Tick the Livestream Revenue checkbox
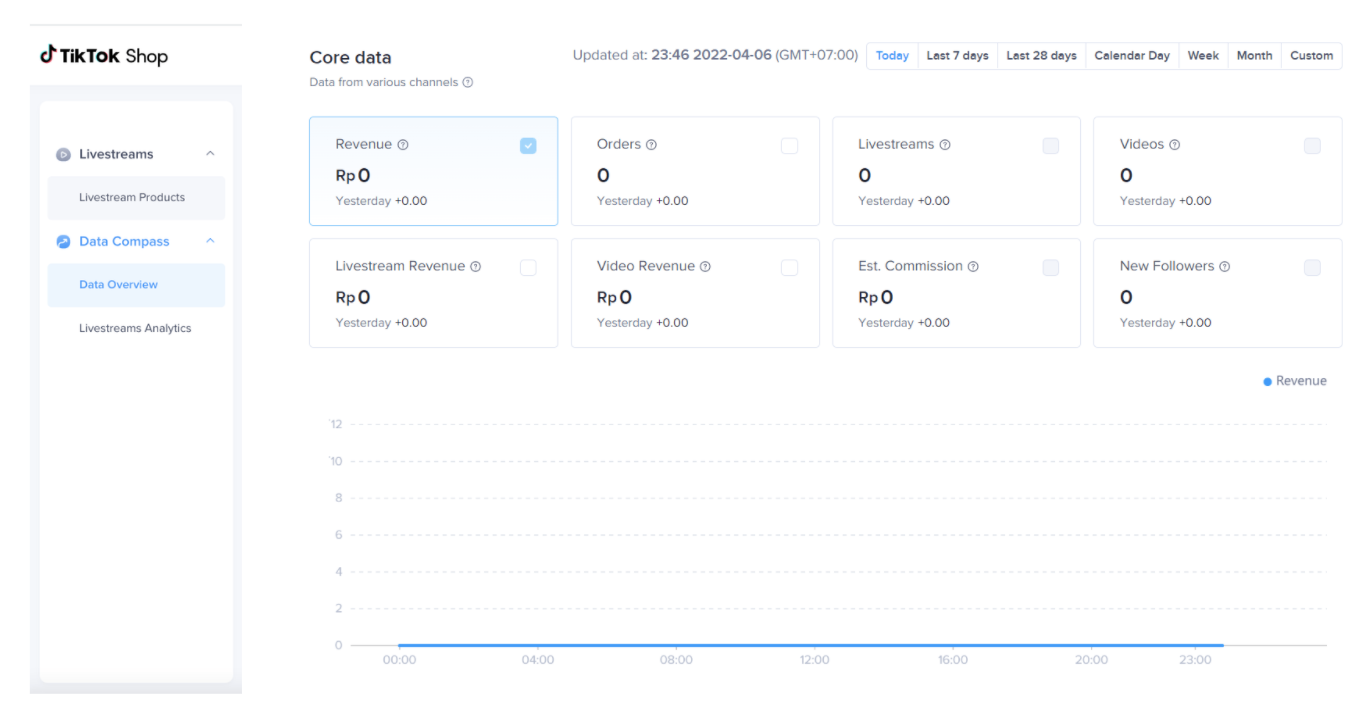 coord(528,268)
